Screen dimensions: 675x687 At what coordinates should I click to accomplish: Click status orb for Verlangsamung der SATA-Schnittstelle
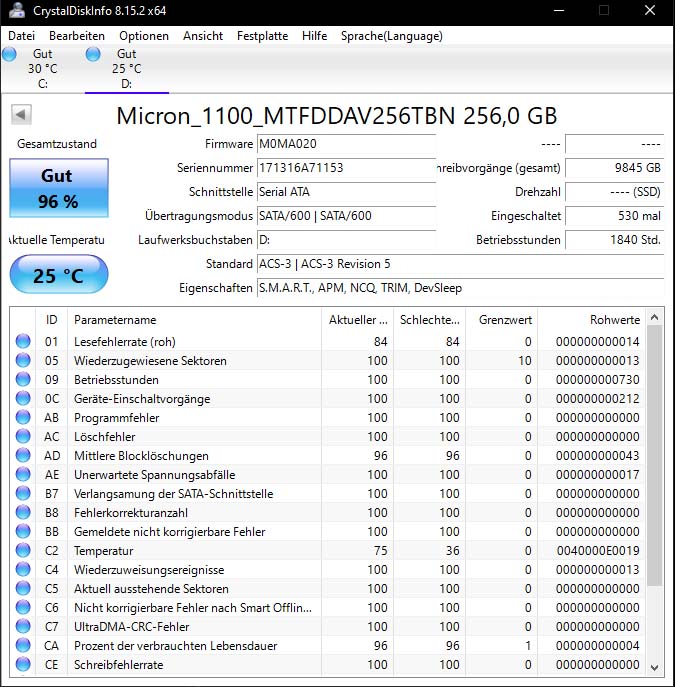click(x=23, y=493)
